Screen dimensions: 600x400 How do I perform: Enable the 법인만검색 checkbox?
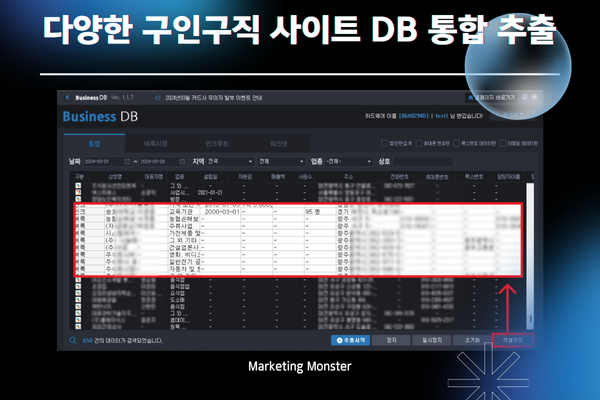(384, 143)
